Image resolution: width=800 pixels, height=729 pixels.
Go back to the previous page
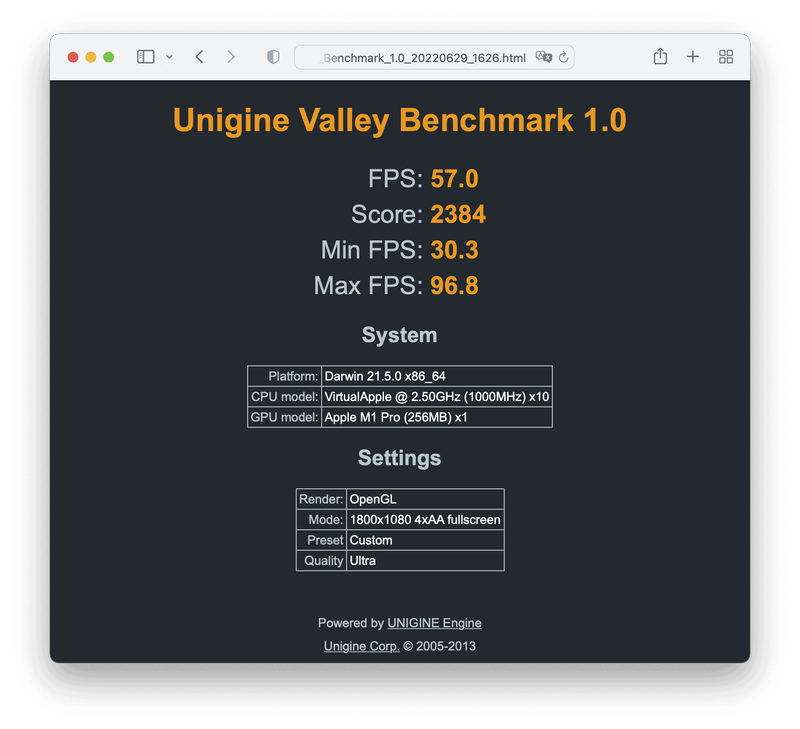pos(200,57)
